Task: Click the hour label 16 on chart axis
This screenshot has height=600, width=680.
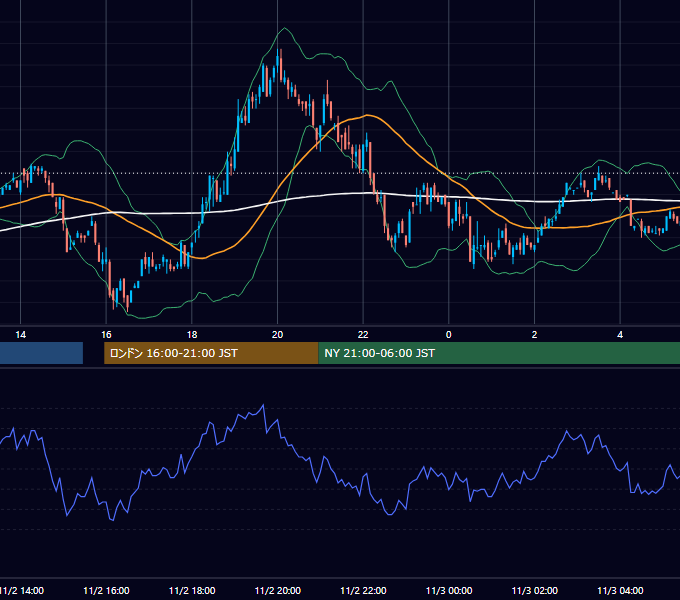Action: coord(106,335)
